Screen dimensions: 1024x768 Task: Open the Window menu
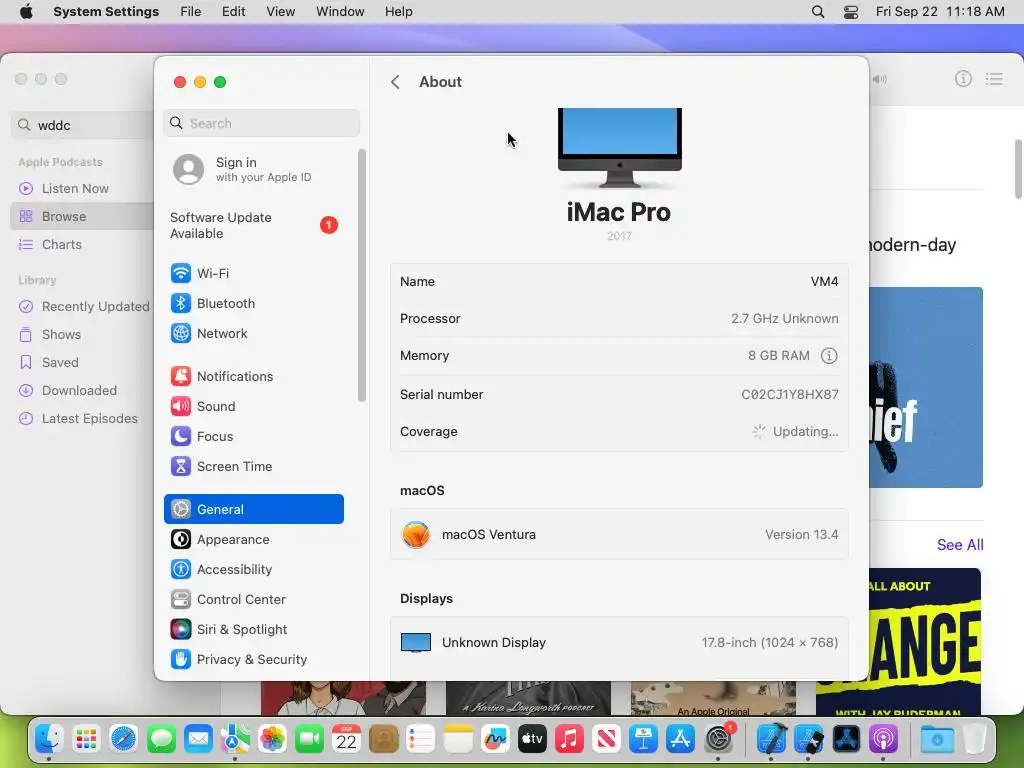340,12
